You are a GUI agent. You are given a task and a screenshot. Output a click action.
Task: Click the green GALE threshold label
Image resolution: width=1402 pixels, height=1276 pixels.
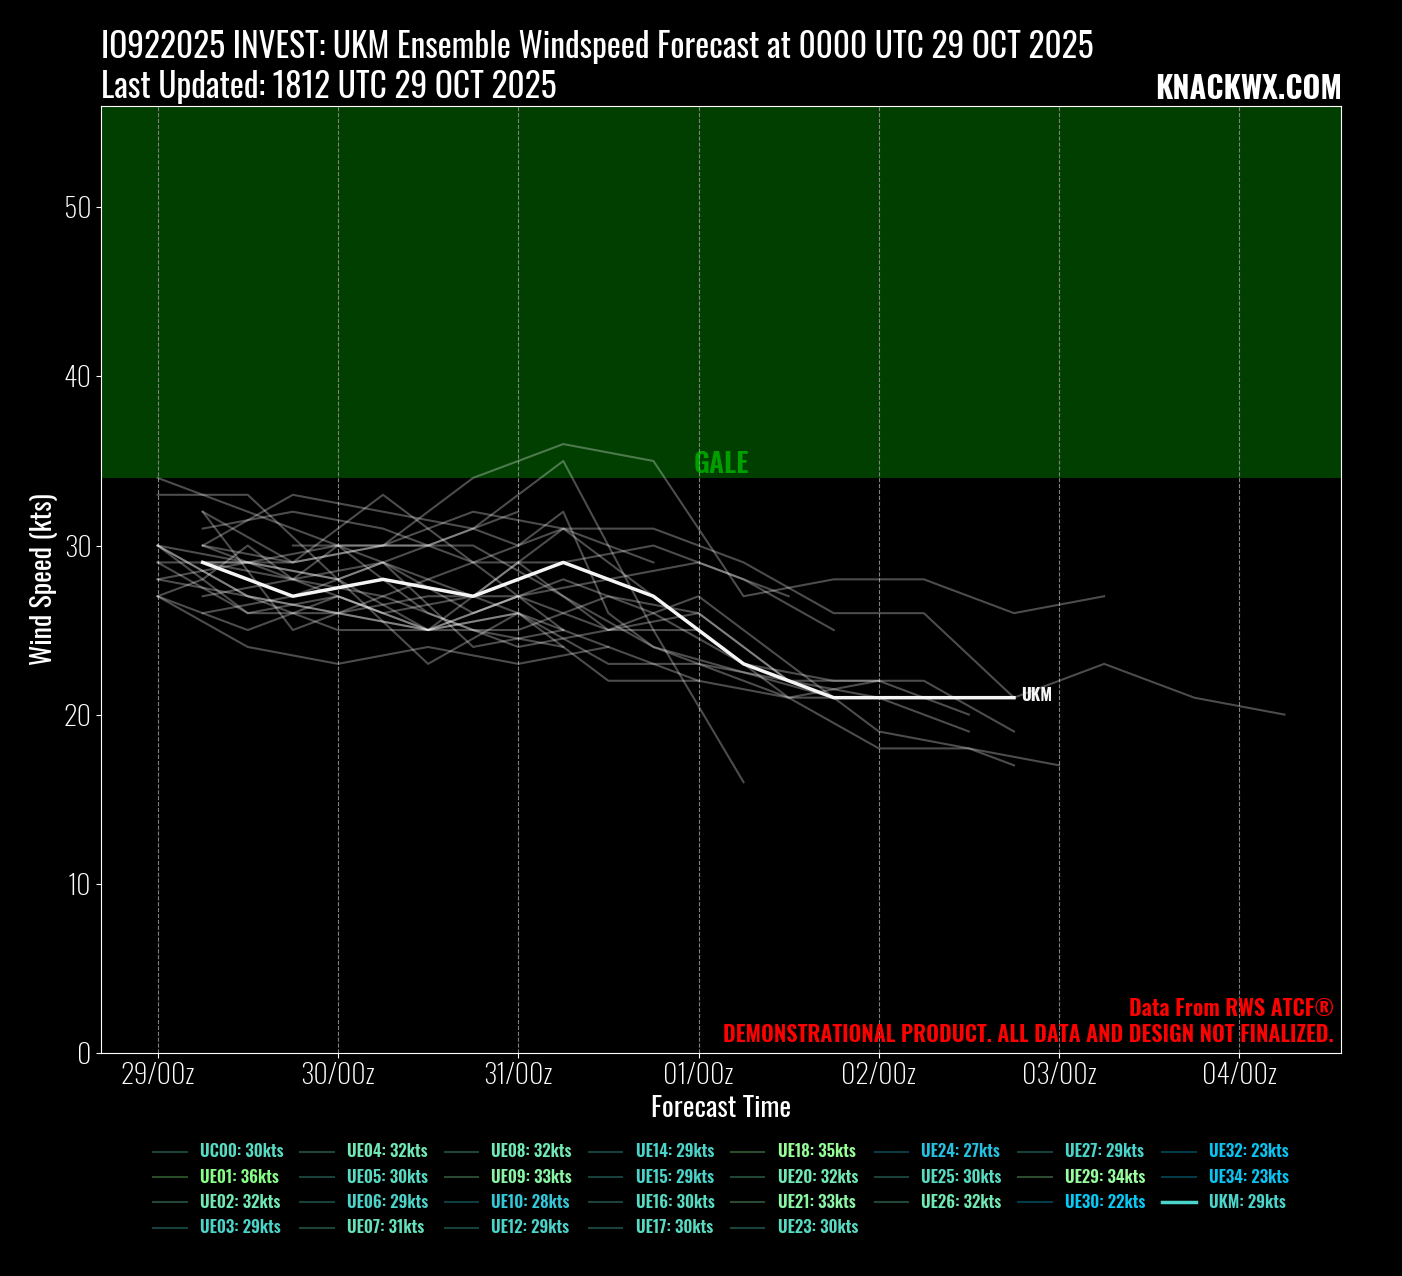click(721, 462)
